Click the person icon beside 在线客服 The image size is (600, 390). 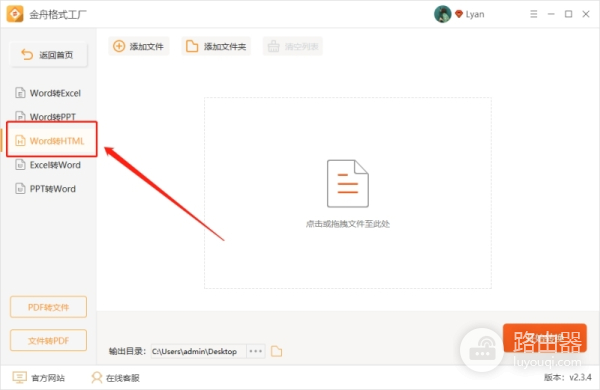pyautogui.click(x=97, y=378)
